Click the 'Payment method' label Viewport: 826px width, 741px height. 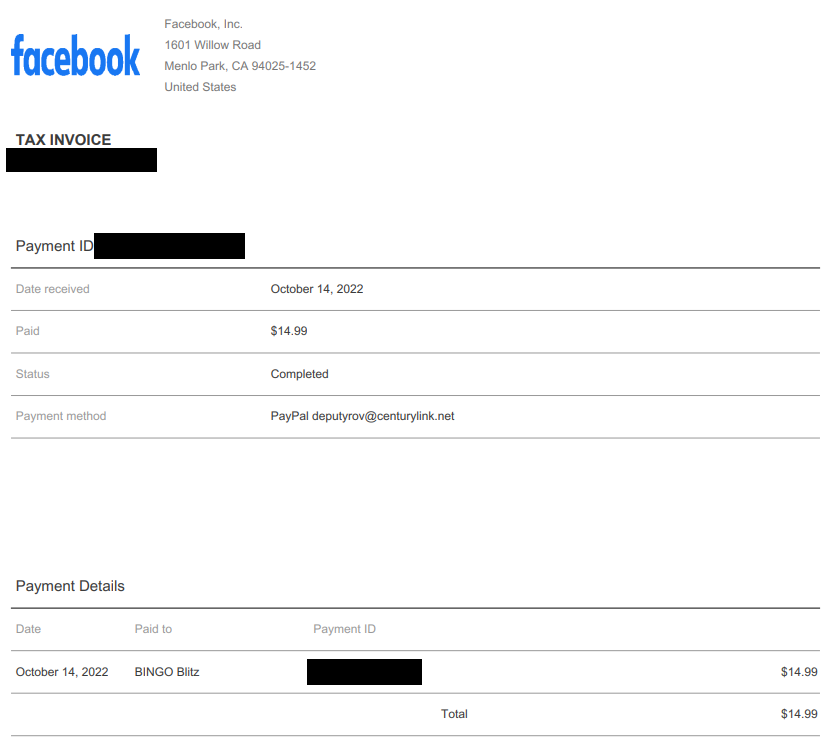pos(60,416)
